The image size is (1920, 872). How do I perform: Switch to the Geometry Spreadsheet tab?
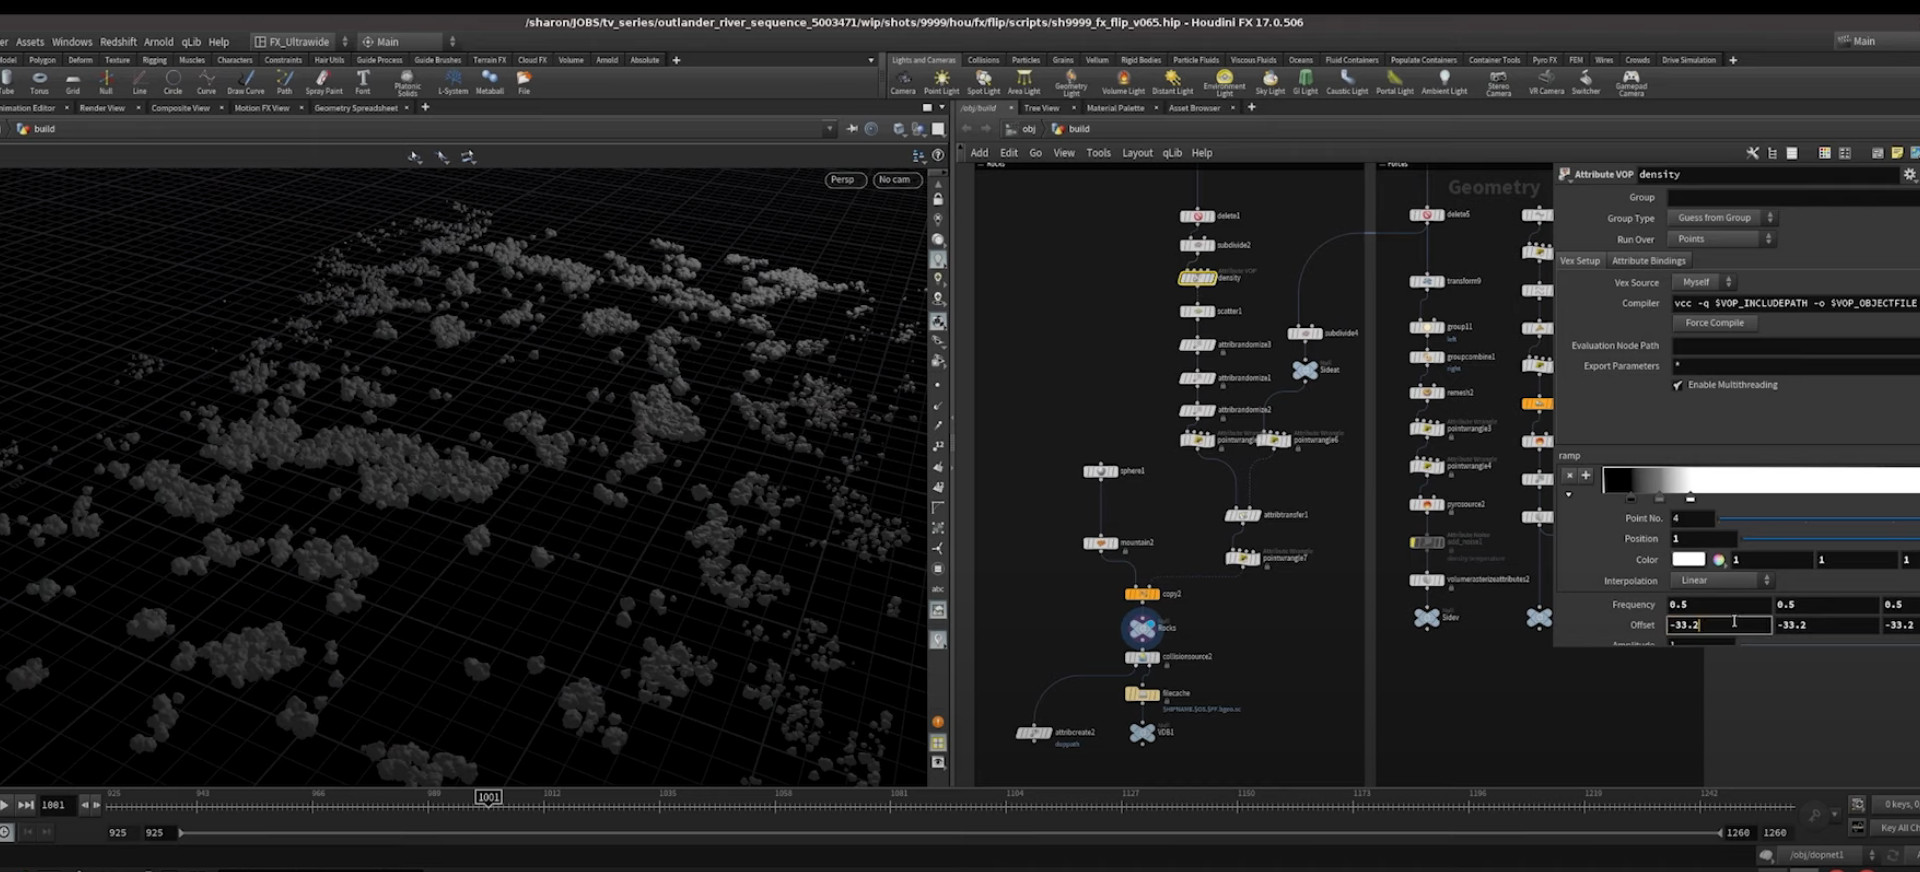(356, 108)
